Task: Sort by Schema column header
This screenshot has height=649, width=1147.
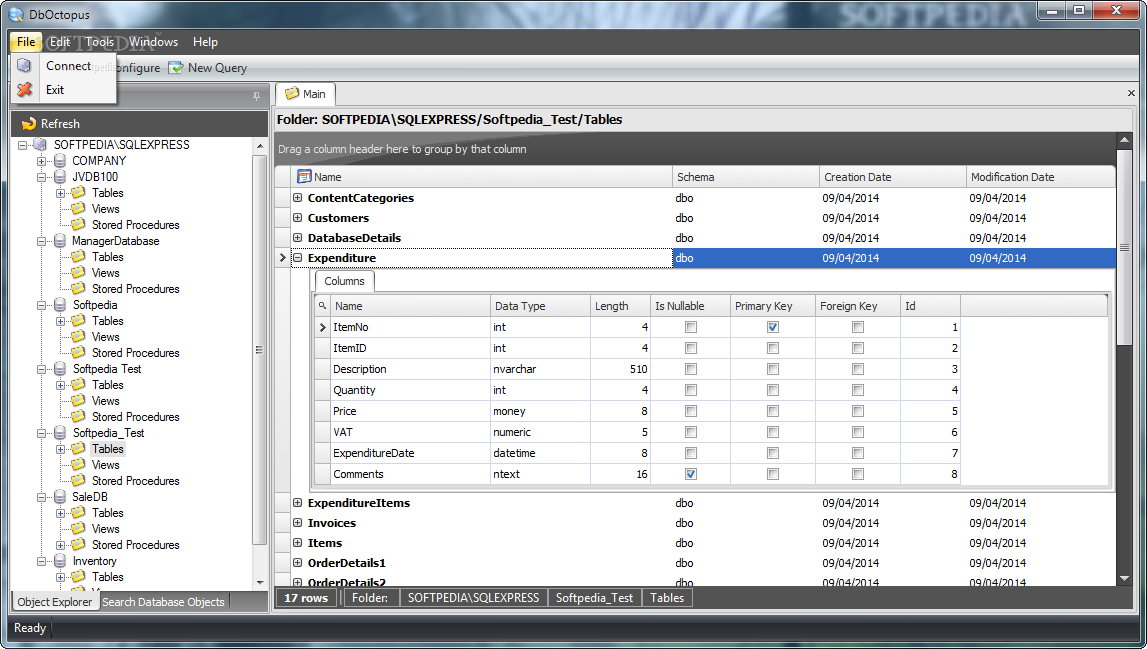Action: 745,176
